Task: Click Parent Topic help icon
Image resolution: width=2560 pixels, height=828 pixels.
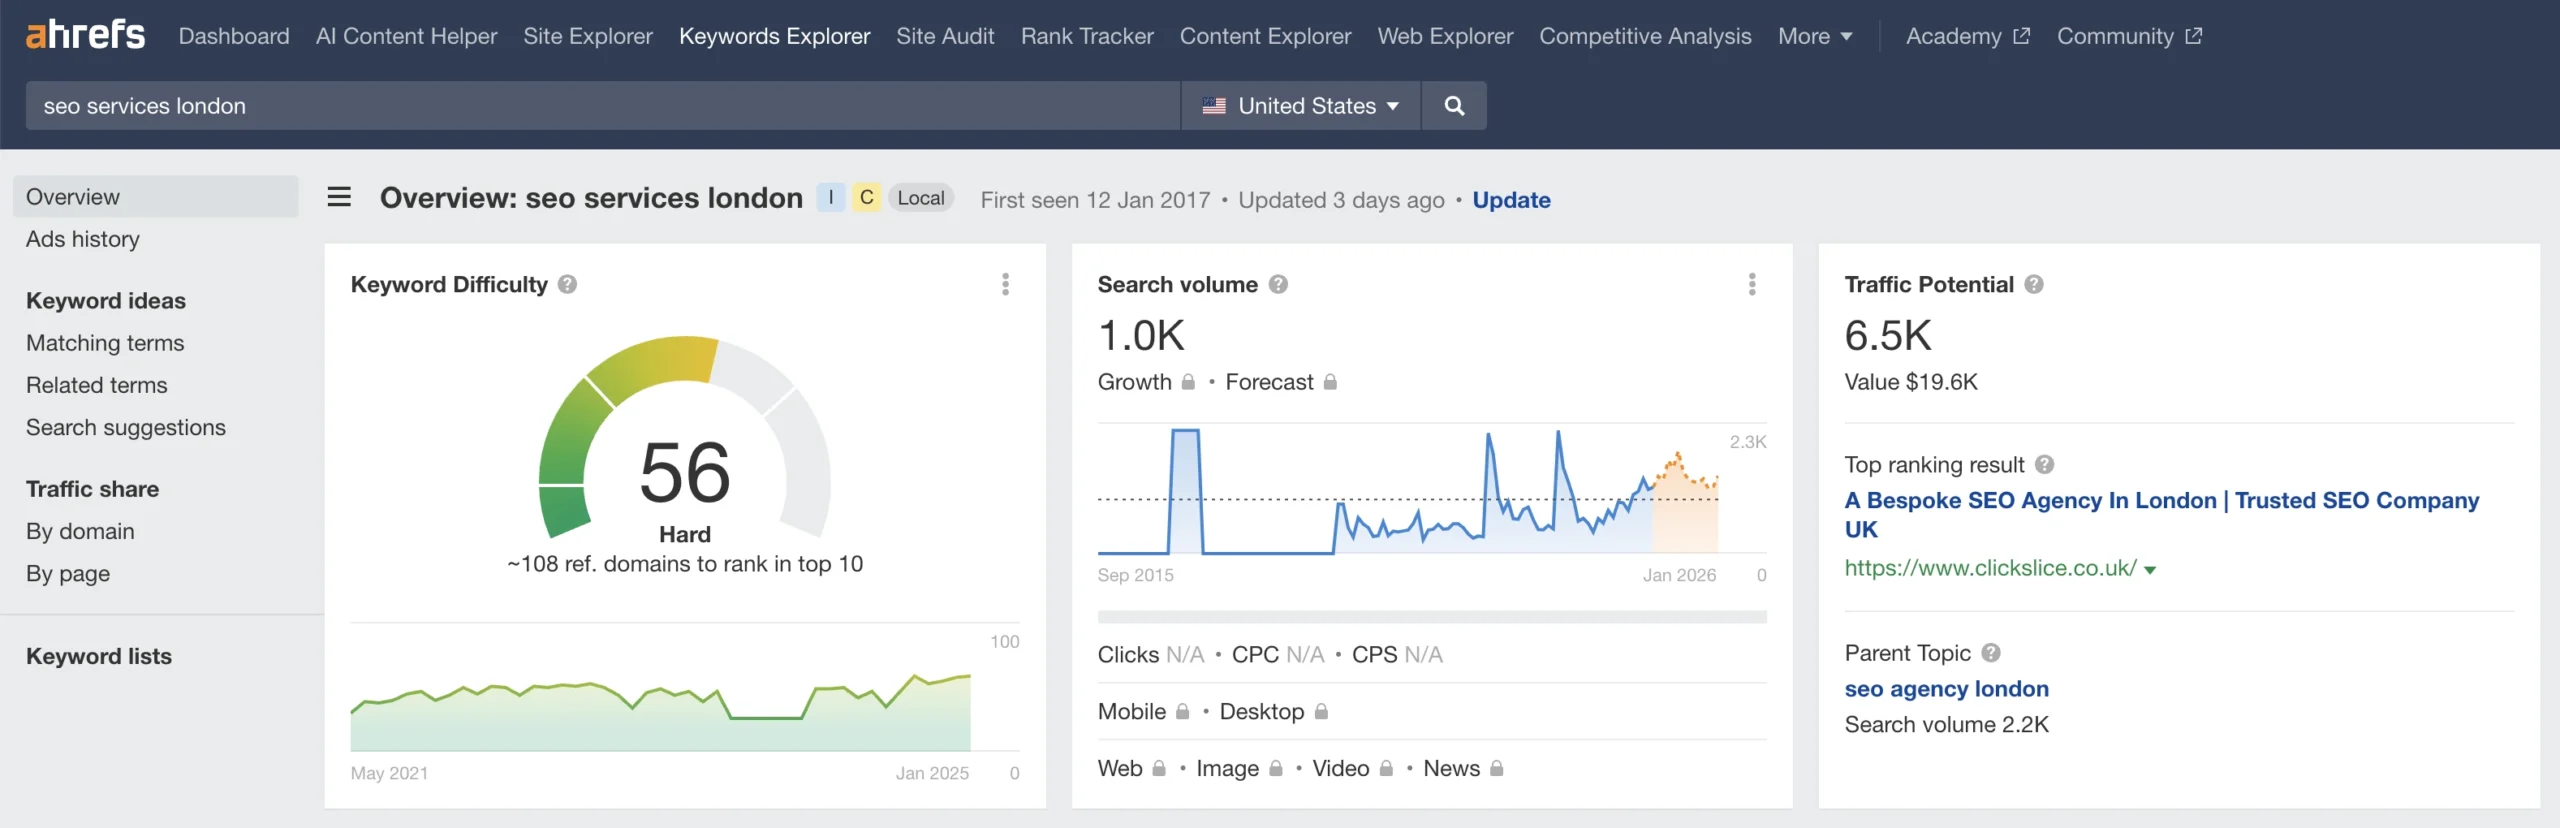Action: click(1991, 653)
